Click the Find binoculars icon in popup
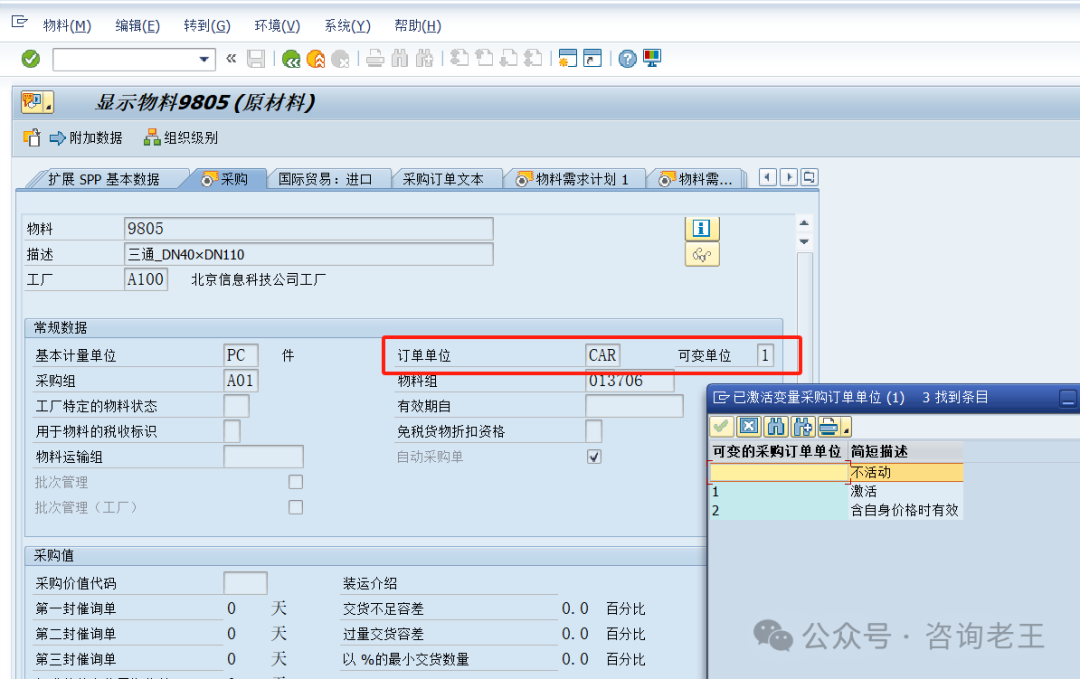 click(x=775, y=427)
